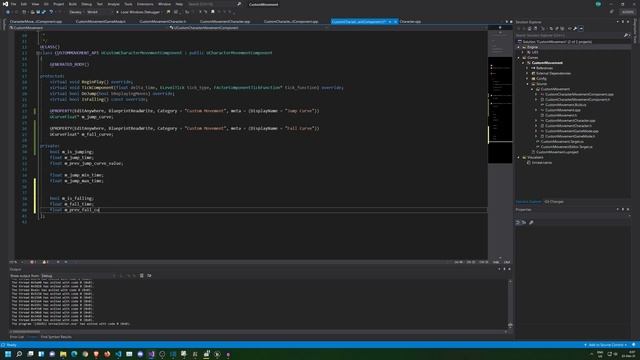The image size is (640, 360).
Task: Select CustomMovementGameMode.cpp in tree
Action: [x=572, y=131]
